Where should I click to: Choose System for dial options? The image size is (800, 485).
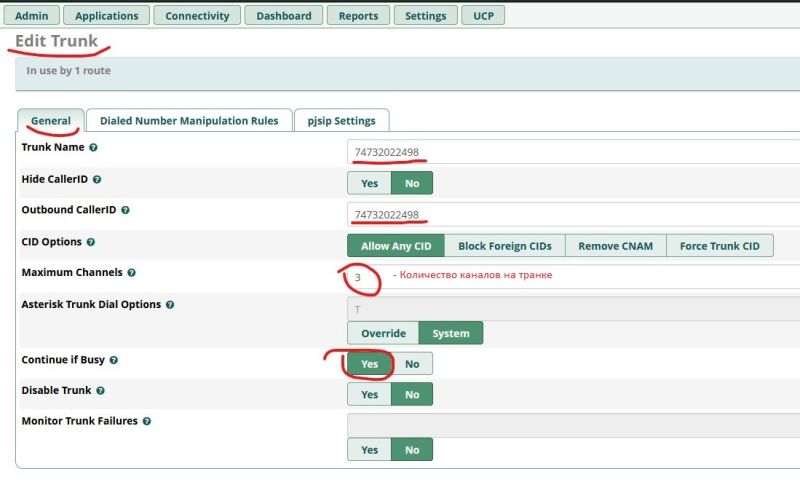click(451, 333)
